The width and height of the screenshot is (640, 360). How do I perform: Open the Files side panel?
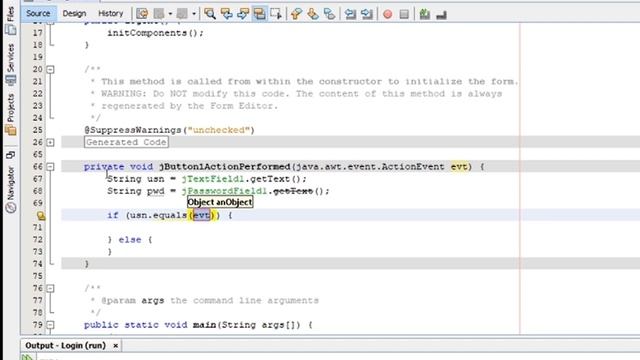point(11,20)
